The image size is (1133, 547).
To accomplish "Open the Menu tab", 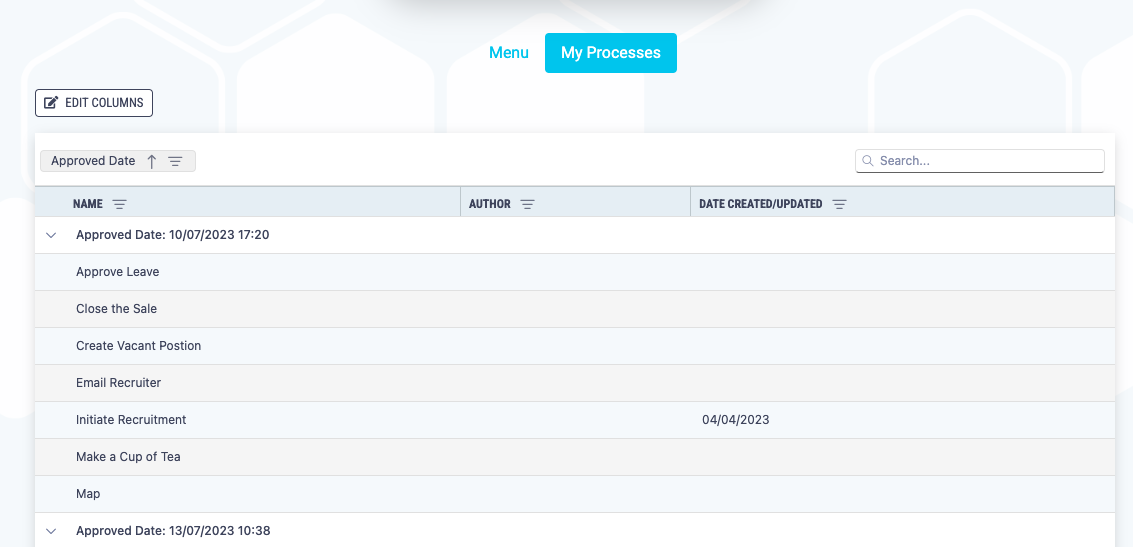I will coord(509,53).
